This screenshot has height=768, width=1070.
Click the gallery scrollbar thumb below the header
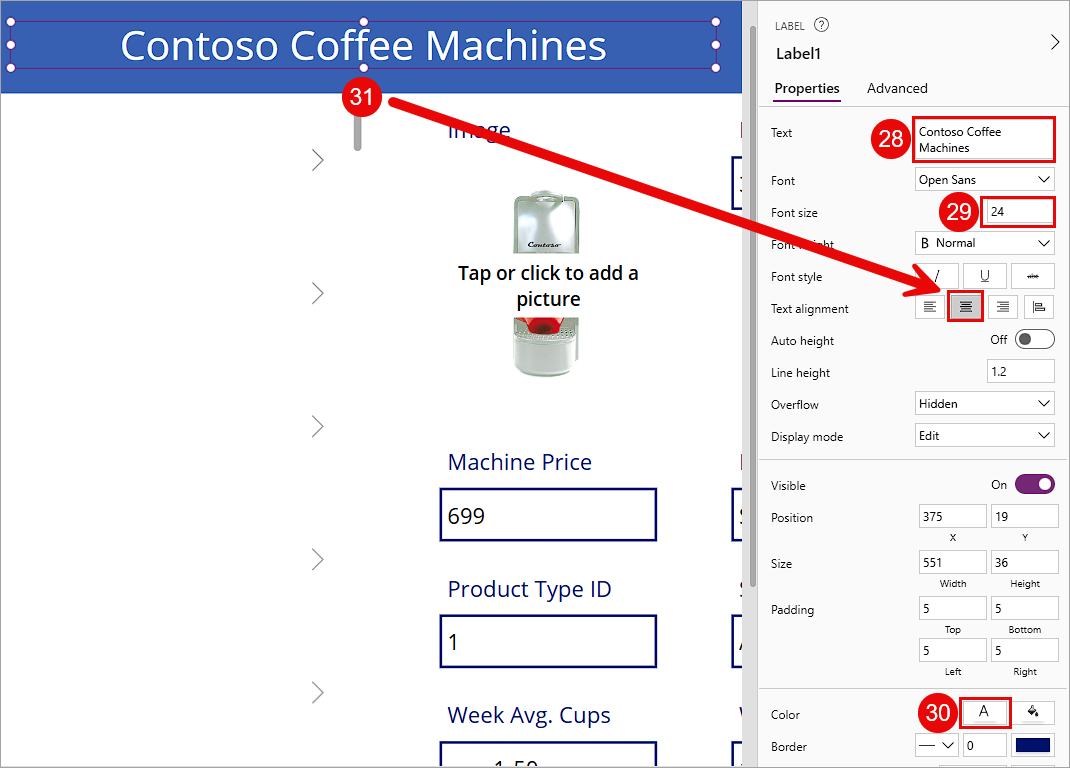pyautogui.click(x=358, y=133)
